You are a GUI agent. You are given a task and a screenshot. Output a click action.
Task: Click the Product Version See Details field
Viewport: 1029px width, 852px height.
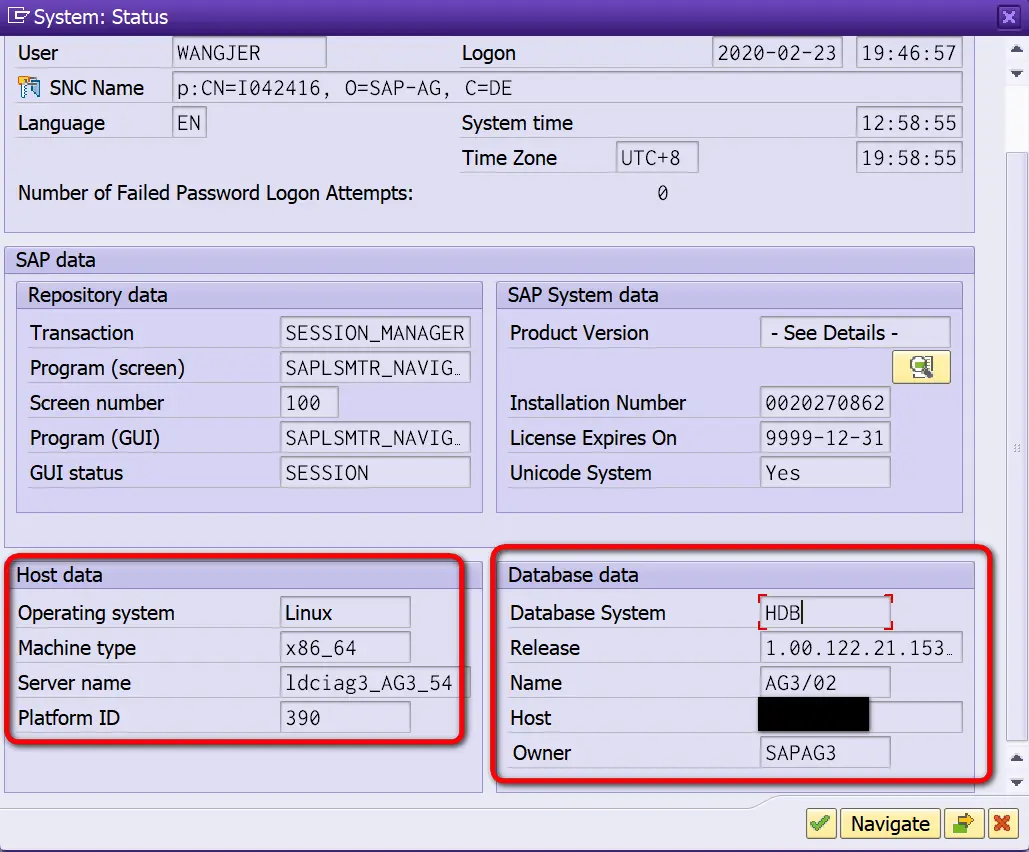[855, 333]
